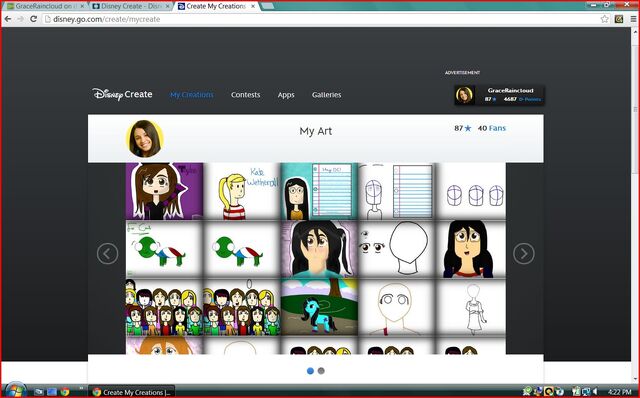The width and height of the screenshot is (640, 398).
Task: Open the eyes and blank head outline thumbnail
Action: [397, 249]
